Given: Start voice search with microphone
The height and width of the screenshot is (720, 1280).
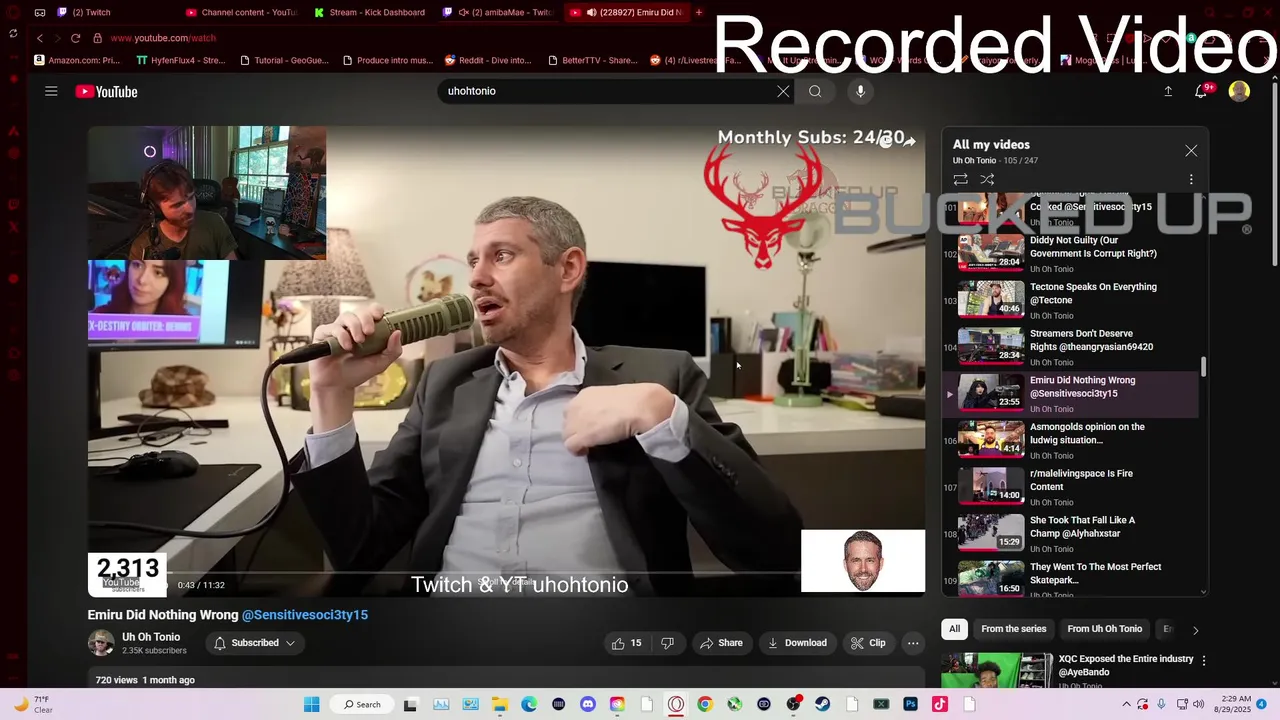Looking at the screenshot, I should pos(860,91).
